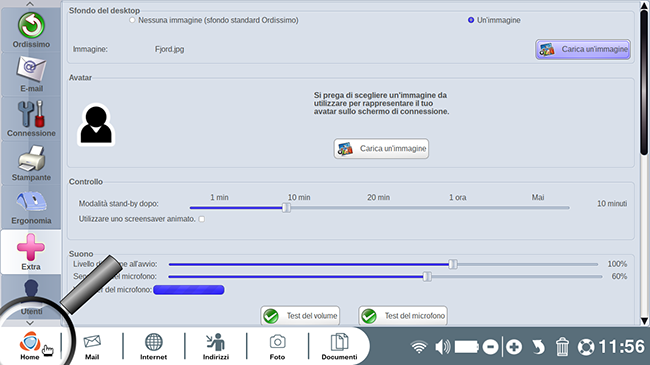Open the E-mail settings in the sidebar
This screenshot has height=365, width=650.
coord(31,74)
